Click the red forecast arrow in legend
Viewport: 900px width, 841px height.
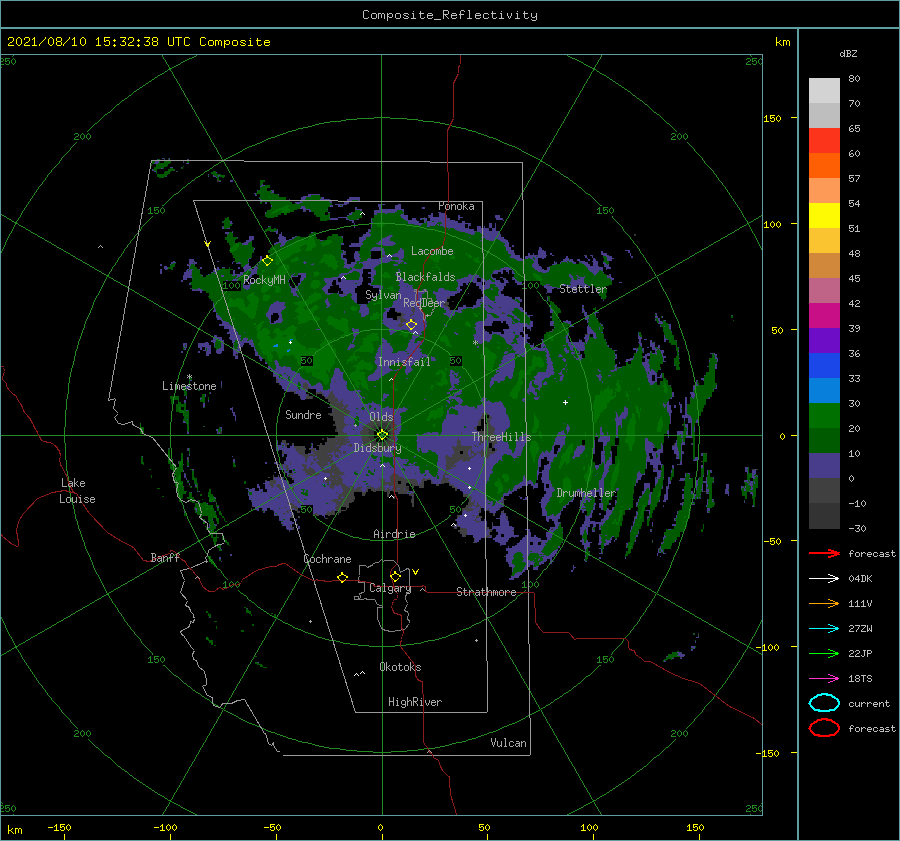click(x=824, y=553)
